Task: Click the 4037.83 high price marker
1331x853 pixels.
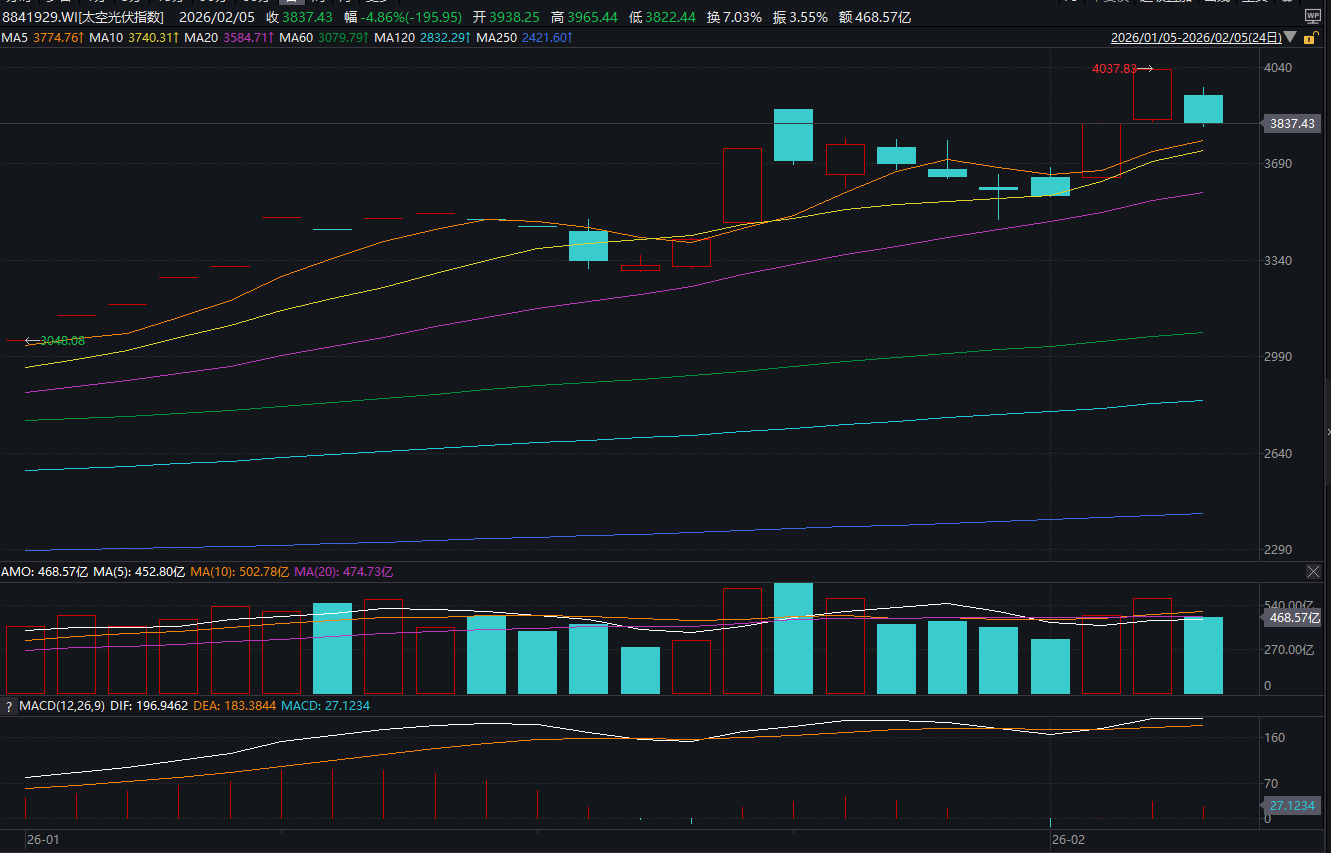Action: [x=1113, y=69]
